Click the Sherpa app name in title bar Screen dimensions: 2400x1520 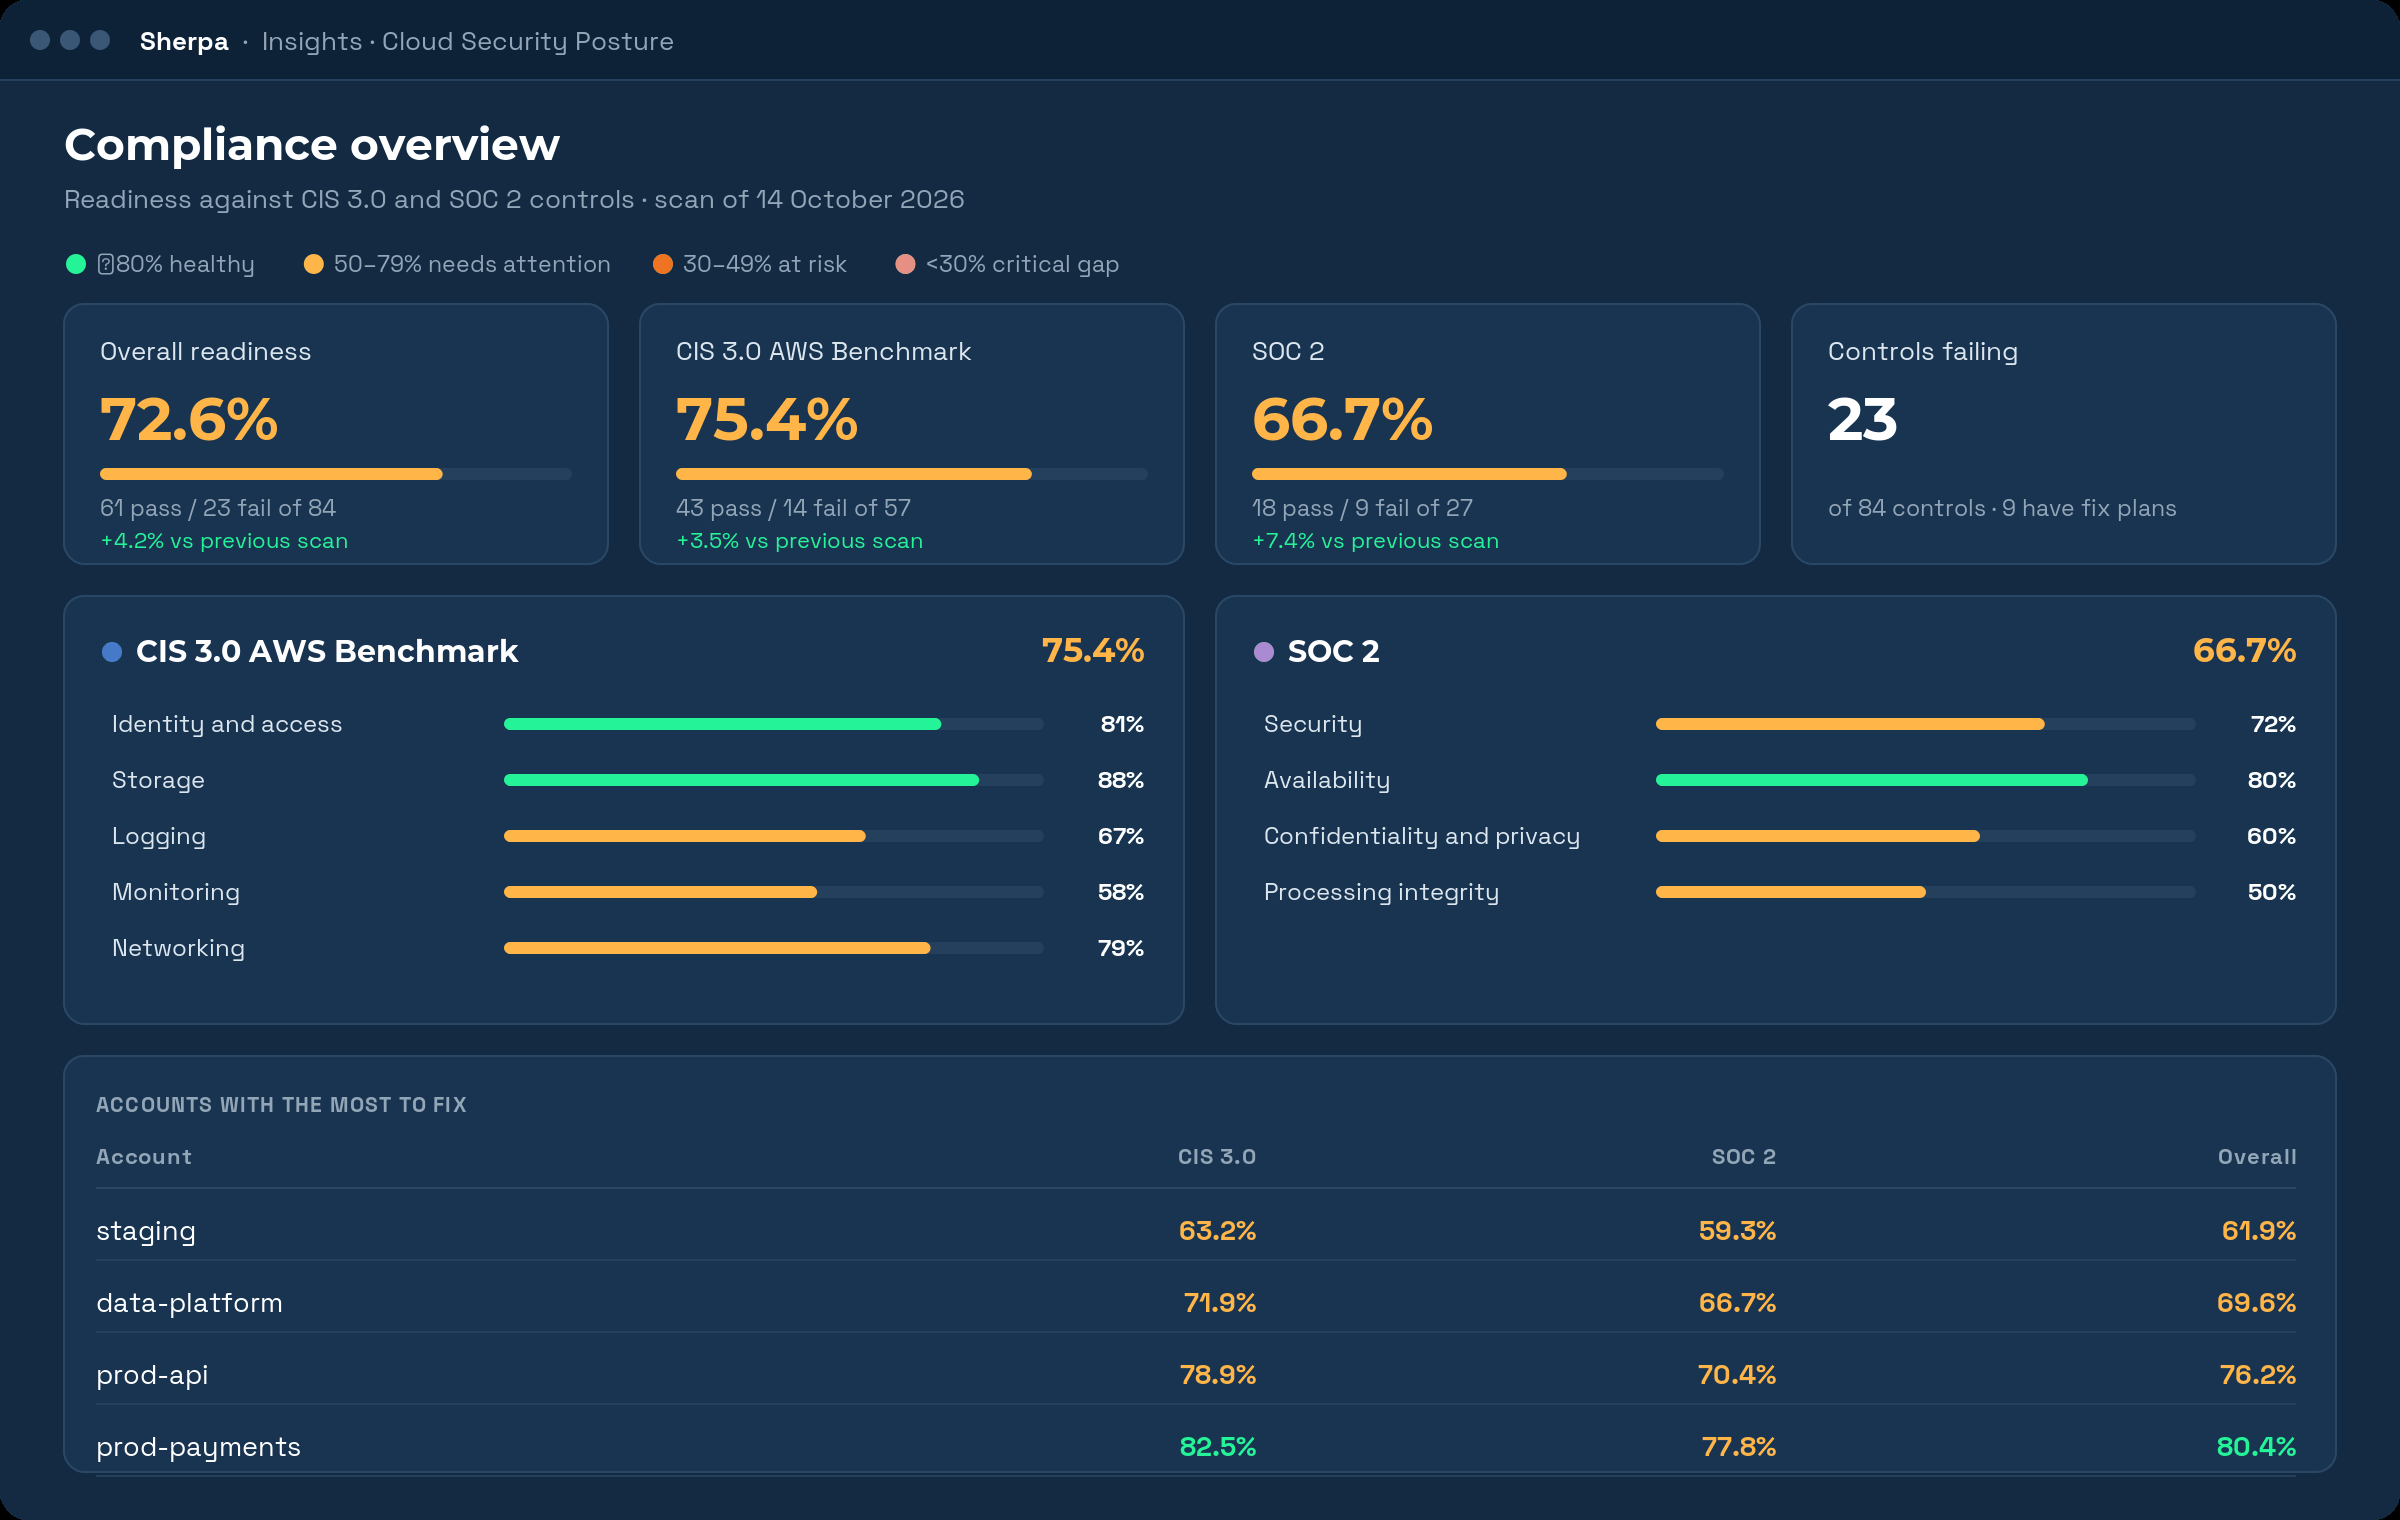[x=184, y=41]
